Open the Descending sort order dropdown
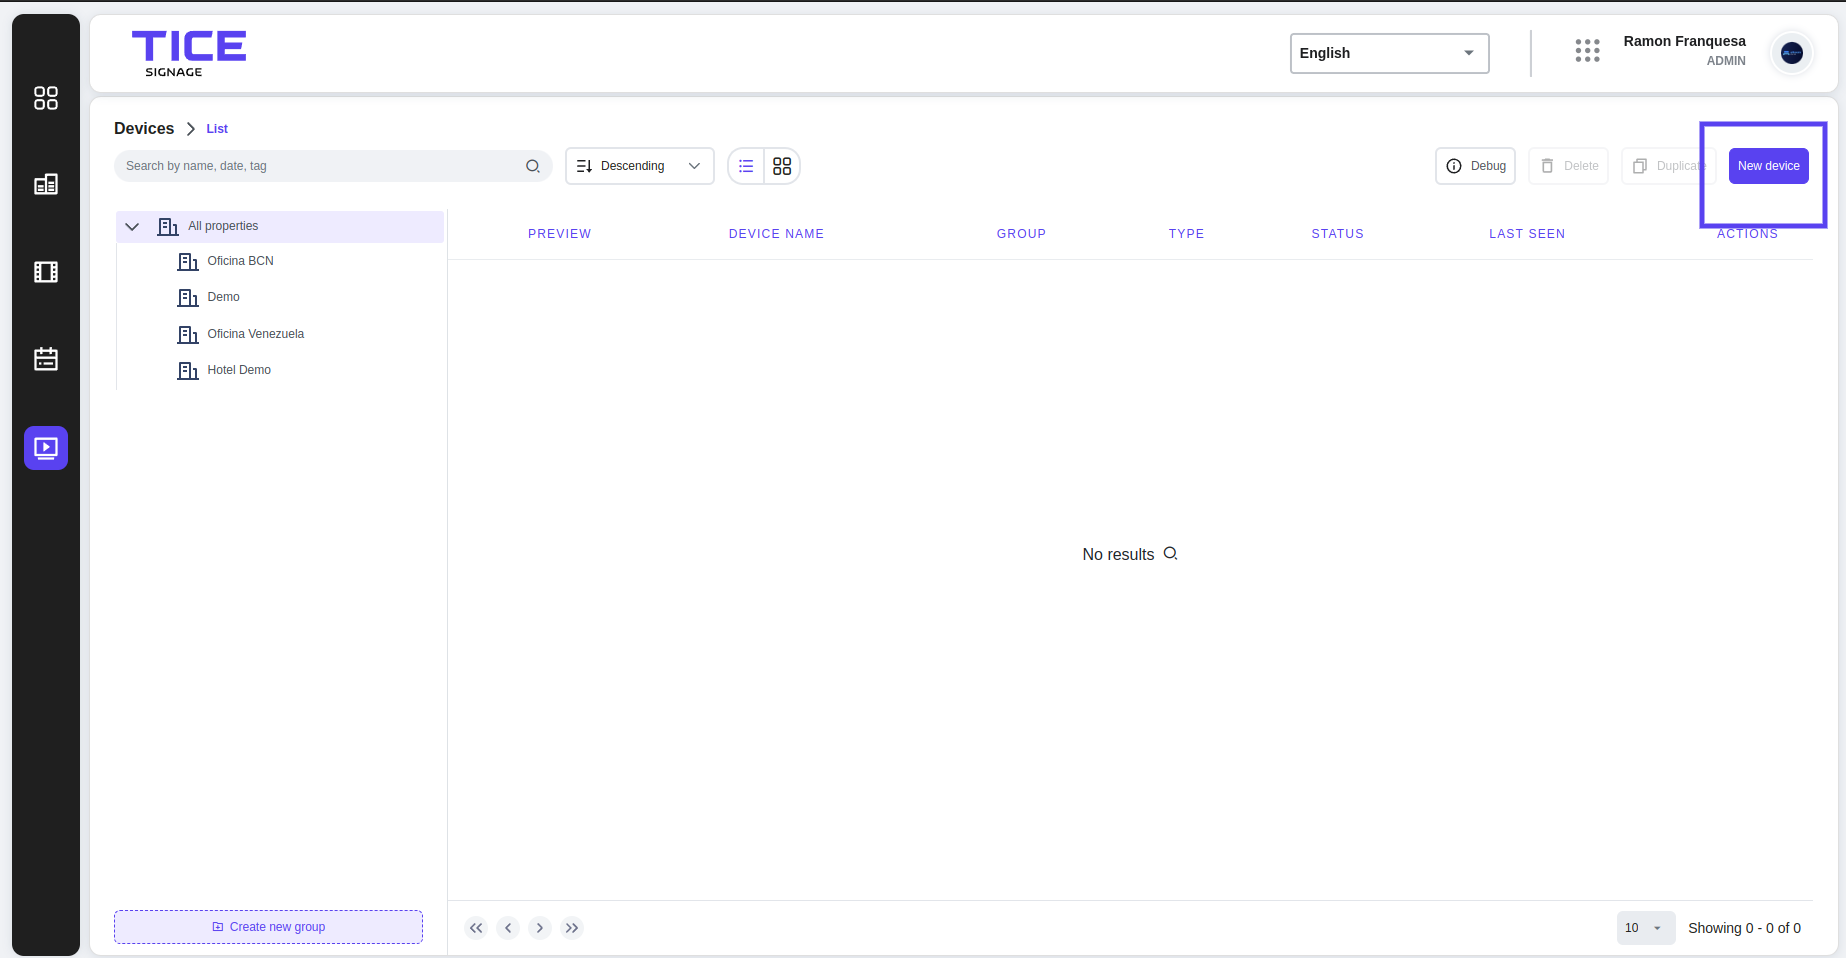1846x958 pixels. tap(639, 166)
